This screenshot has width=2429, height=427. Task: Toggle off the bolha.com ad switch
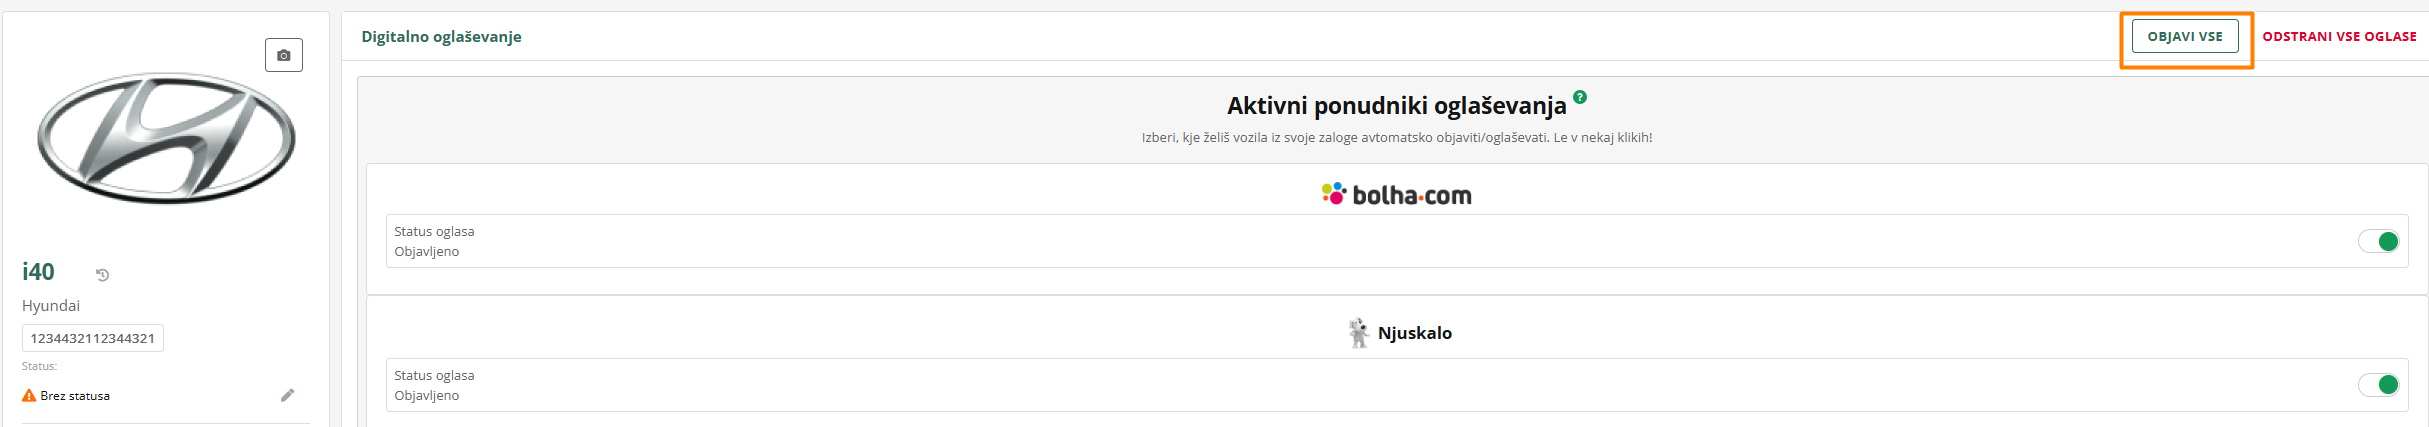click(2379, 241)
